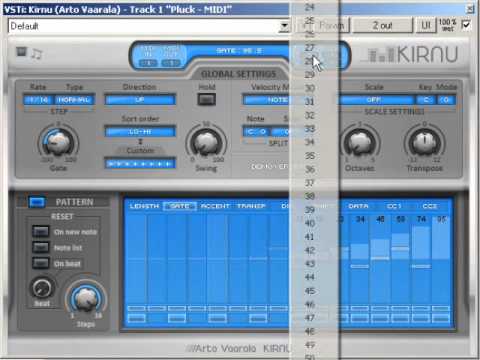Open the Scale dropdown showing OFF
The image size is (480, 360).
tap(375, 100)
